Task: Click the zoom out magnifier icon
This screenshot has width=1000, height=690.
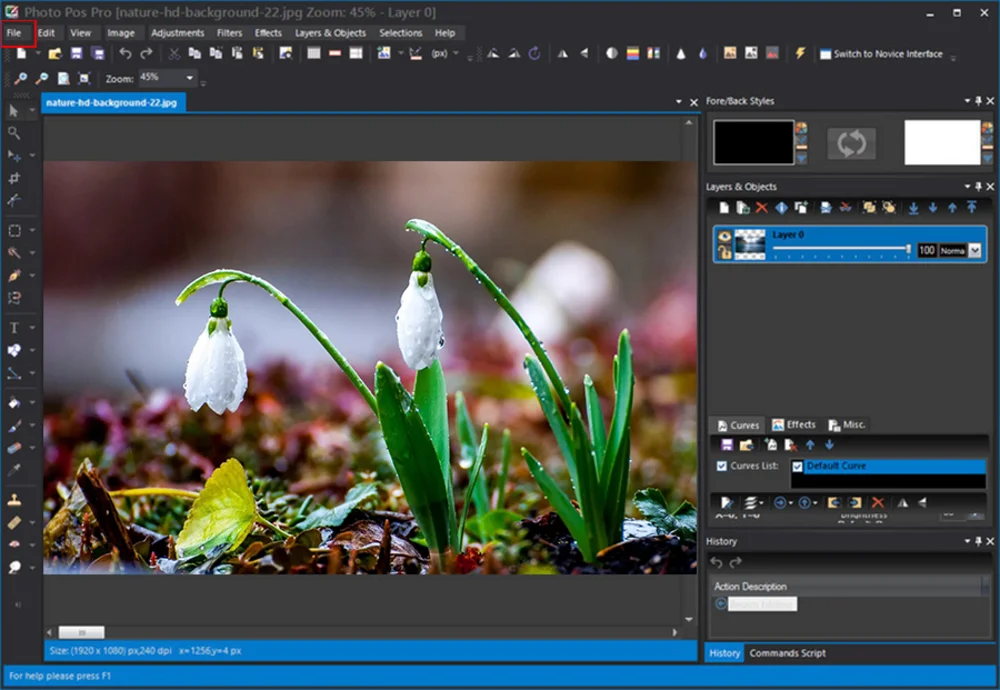Action: point(41,78)
